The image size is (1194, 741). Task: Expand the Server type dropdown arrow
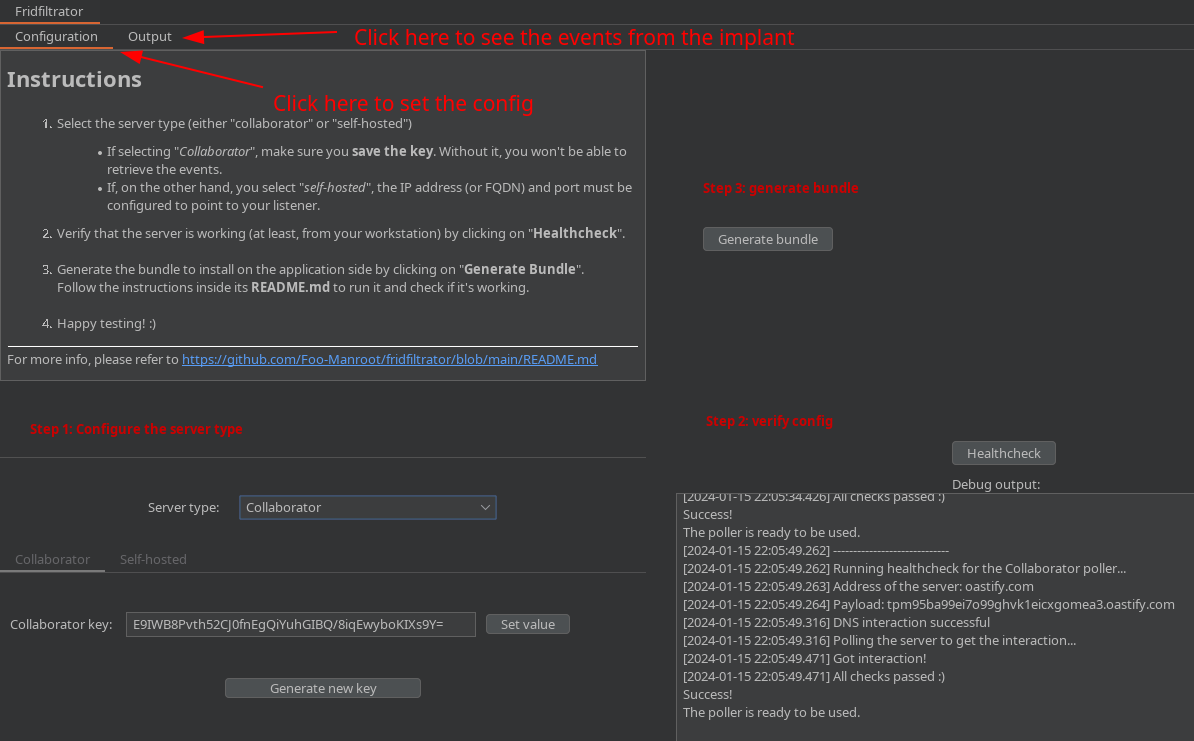pos(485,507)
